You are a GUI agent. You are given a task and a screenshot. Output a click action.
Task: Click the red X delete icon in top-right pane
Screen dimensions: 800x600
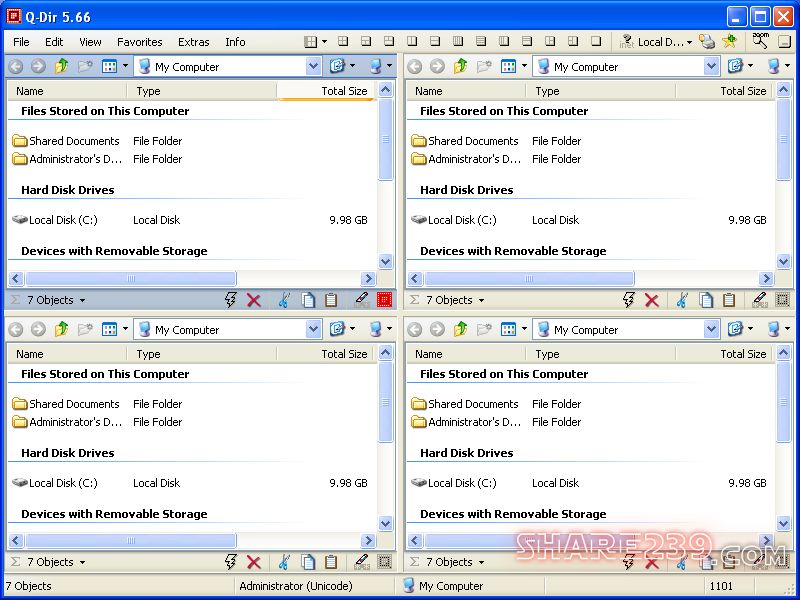pos(652,300)
